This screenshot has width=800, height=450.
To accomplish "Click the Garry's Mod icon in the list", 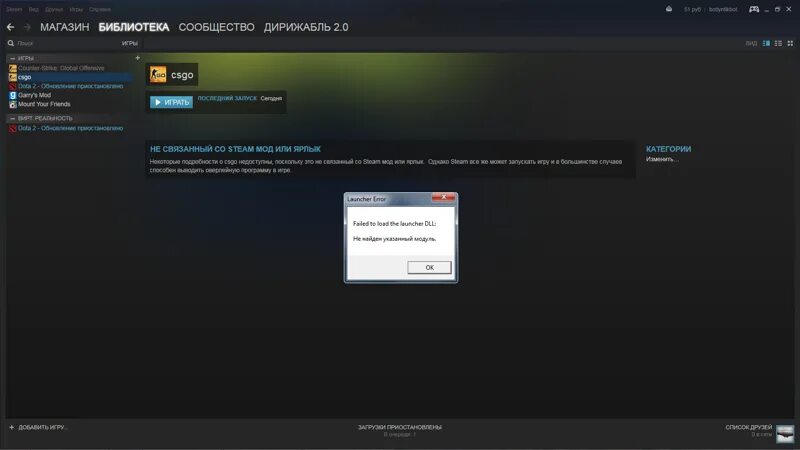I will 13,95.
